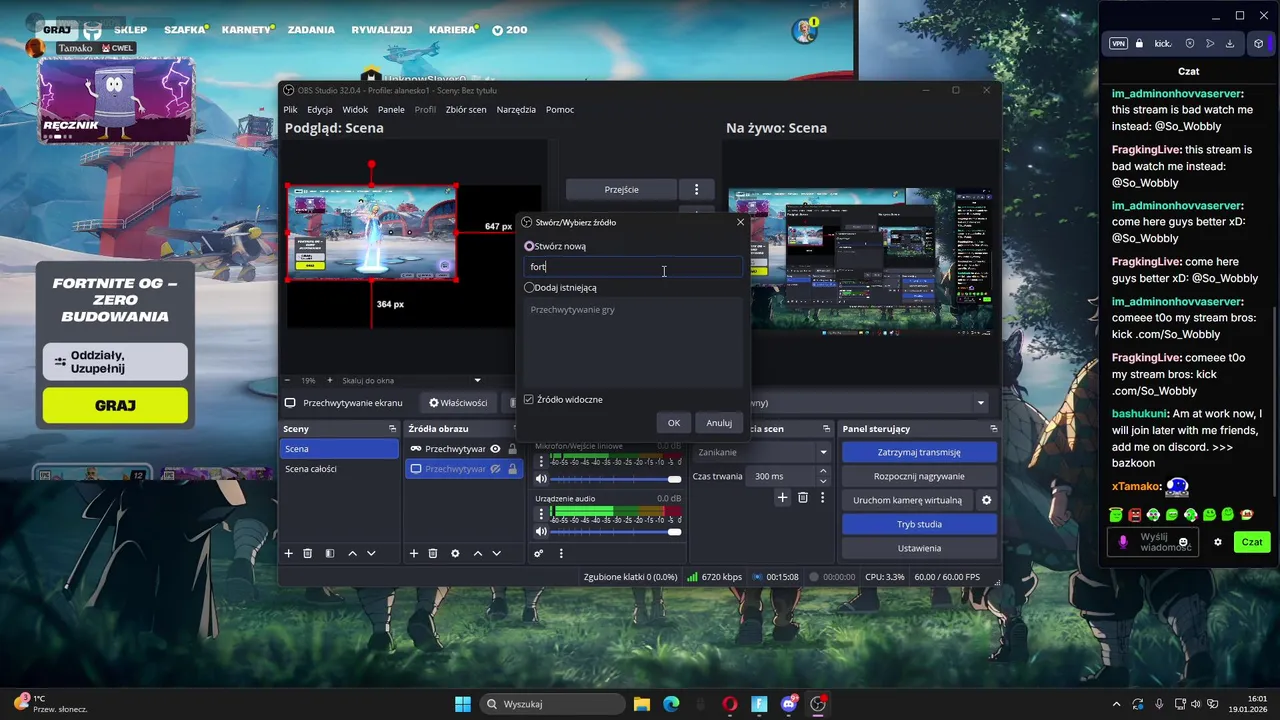Open source properties gear in Źródła obrazu toolbar
This screenshot has height=720, width=1280.
coord(455,553)
